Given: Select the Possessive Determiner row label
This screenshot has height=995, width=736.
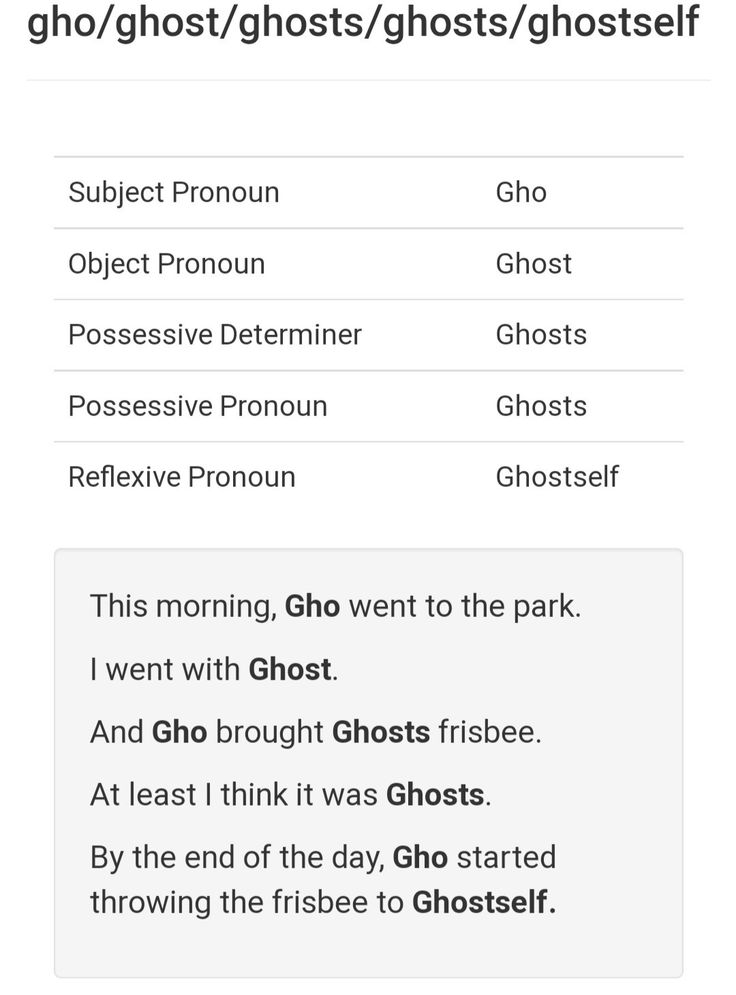Looking at the screenshot, I should (215, 334).
